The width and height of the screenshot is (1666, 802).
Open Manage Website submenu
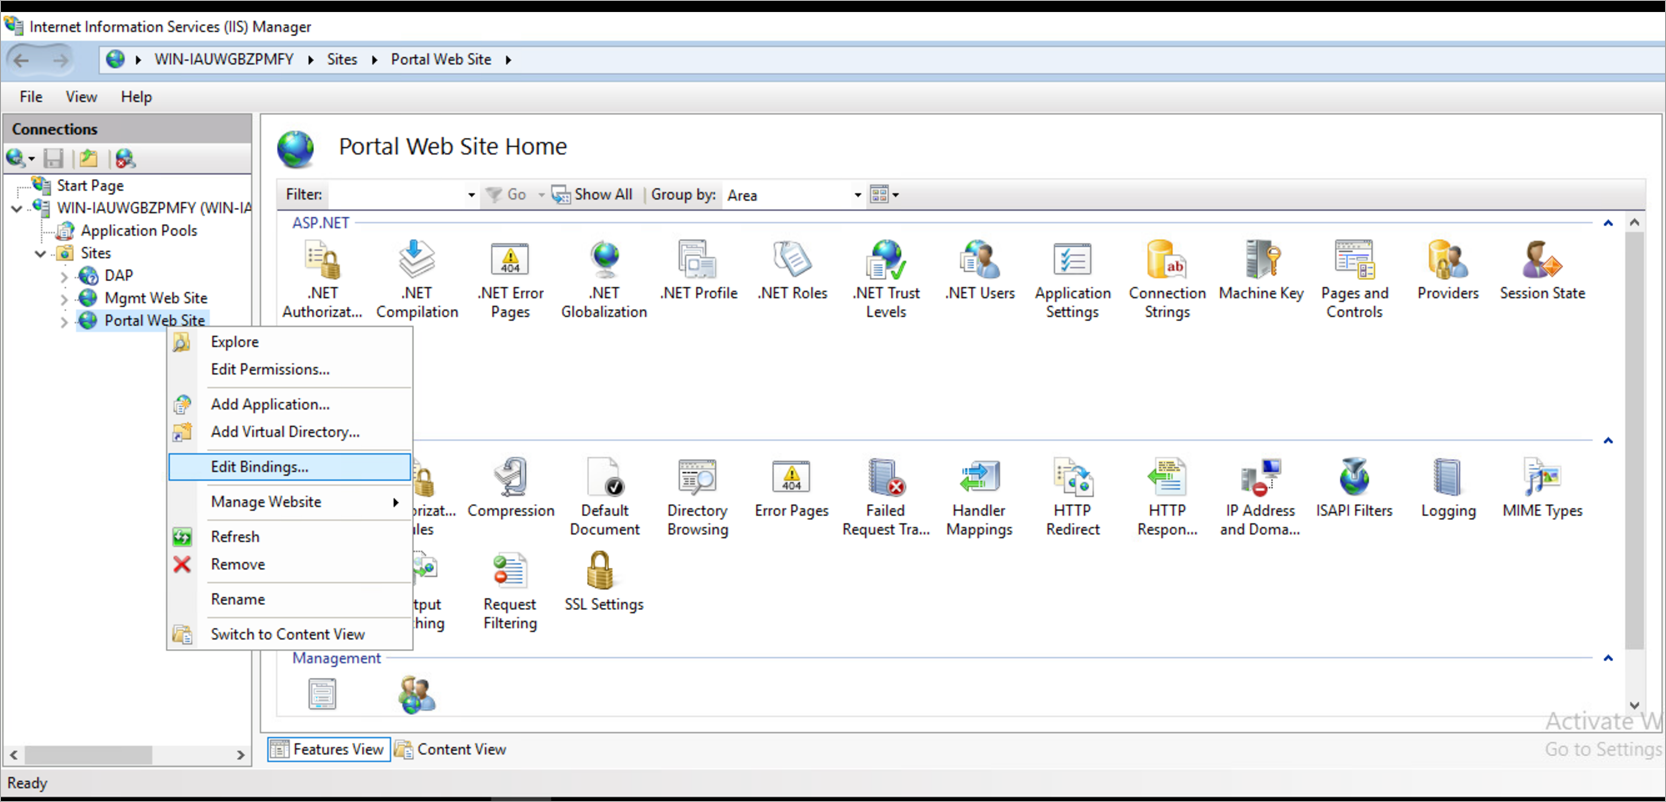pyautogui.click(x=290, y=502)
